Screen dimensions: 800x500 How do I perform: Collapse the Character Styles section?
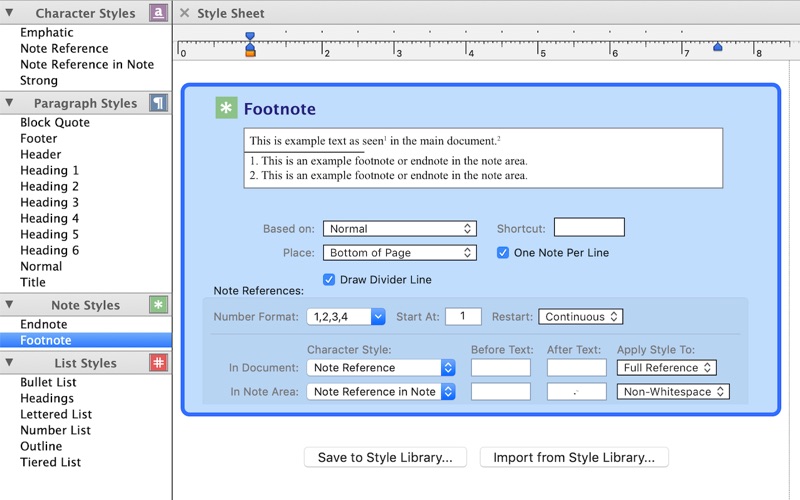[9, 13]
